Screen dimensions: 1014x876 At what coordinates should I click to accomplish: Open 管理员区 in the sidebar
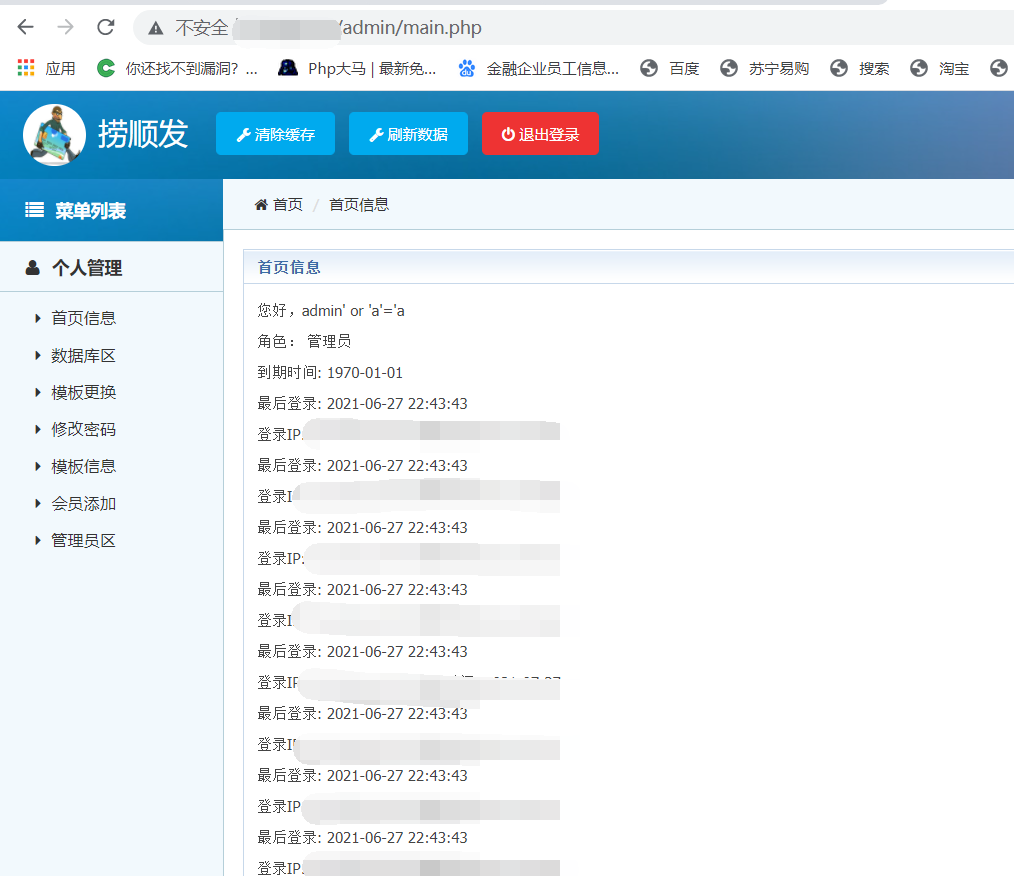[83, 540]
